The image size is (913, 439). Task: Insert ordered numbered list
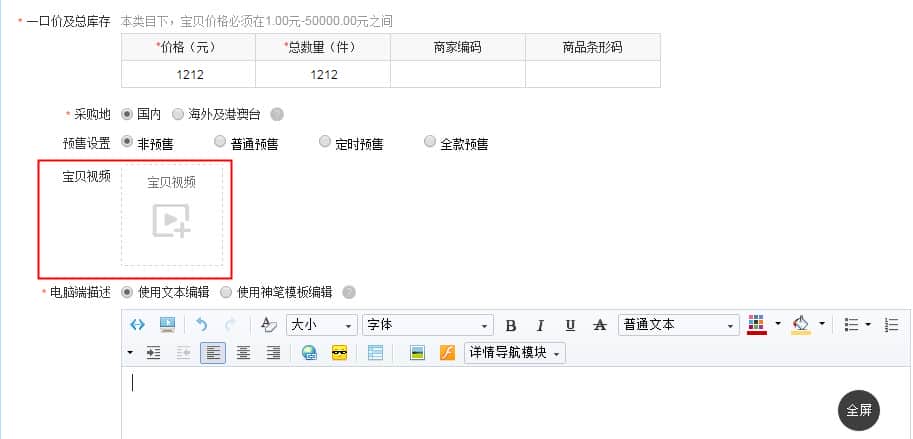pyautogui.click(x=891, y=325)
